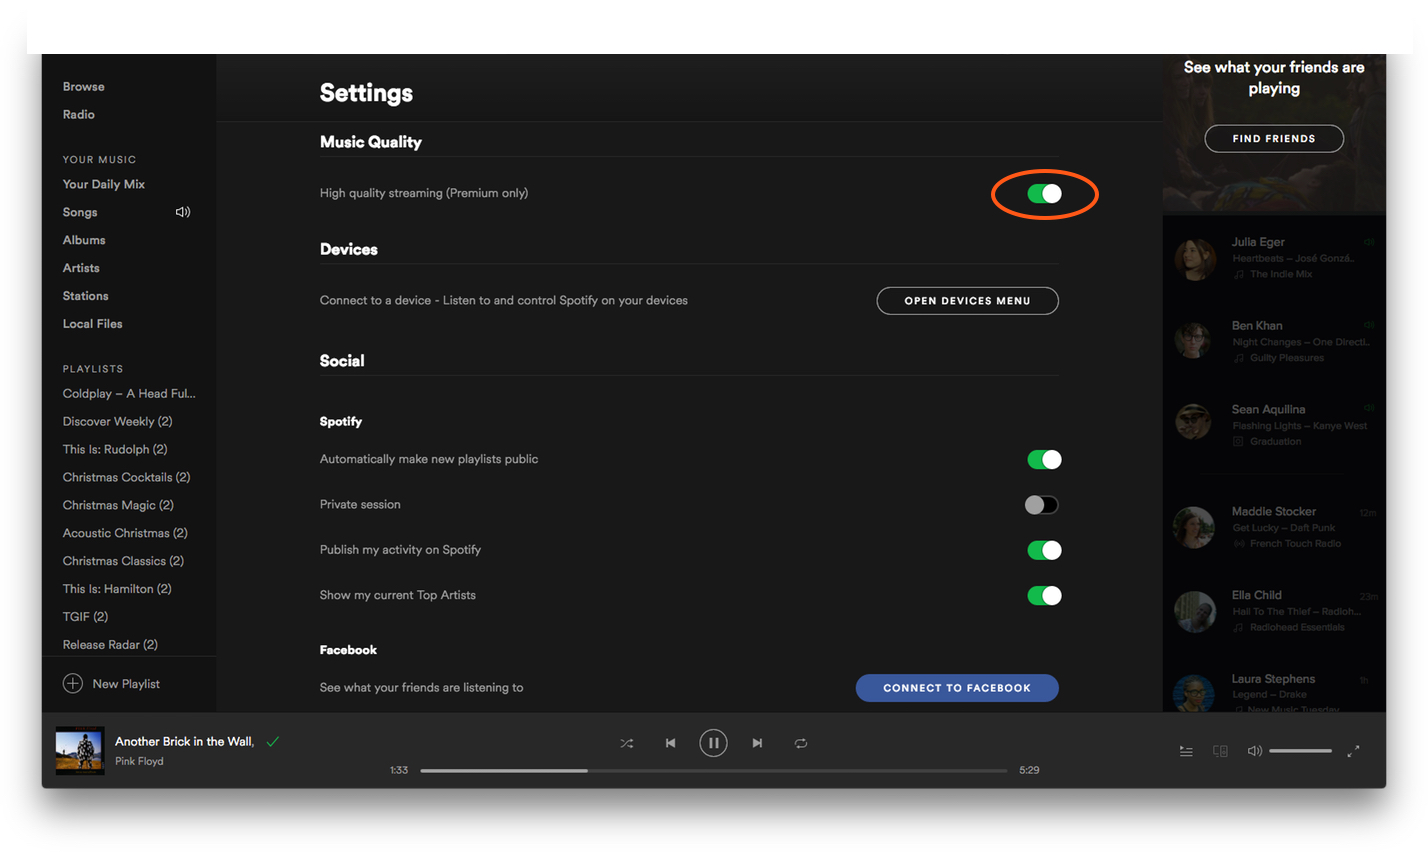Click Radiohead Essentials under Ella Child
This screenshot has width=1428, height=852.
[x=1297, y=628]
